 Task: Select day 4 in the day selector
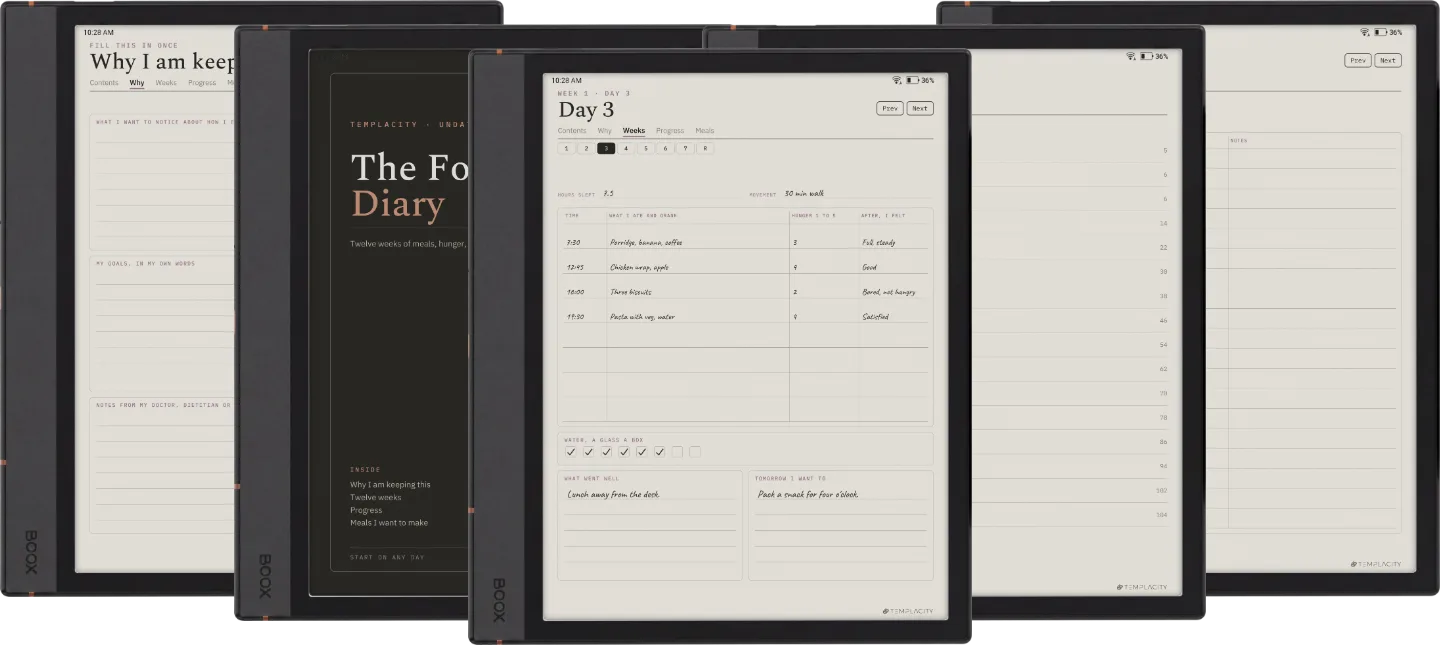pyautogui.click(x=626, y=148)
